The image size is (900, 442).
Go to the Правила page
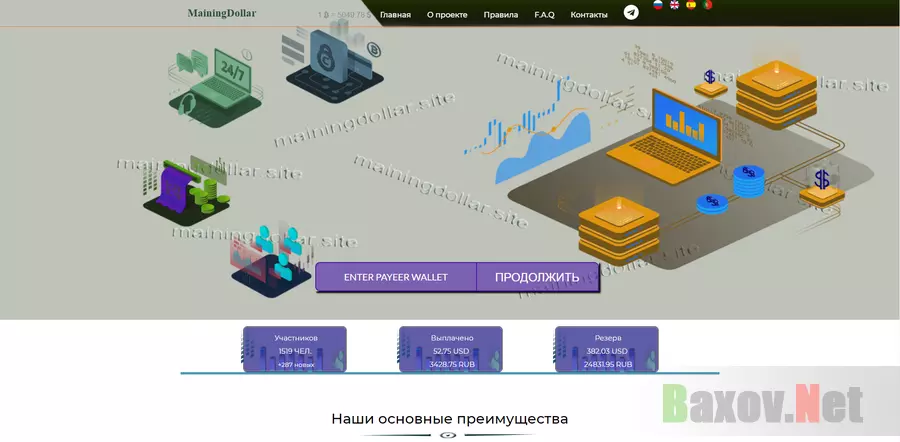coord(501,15)
